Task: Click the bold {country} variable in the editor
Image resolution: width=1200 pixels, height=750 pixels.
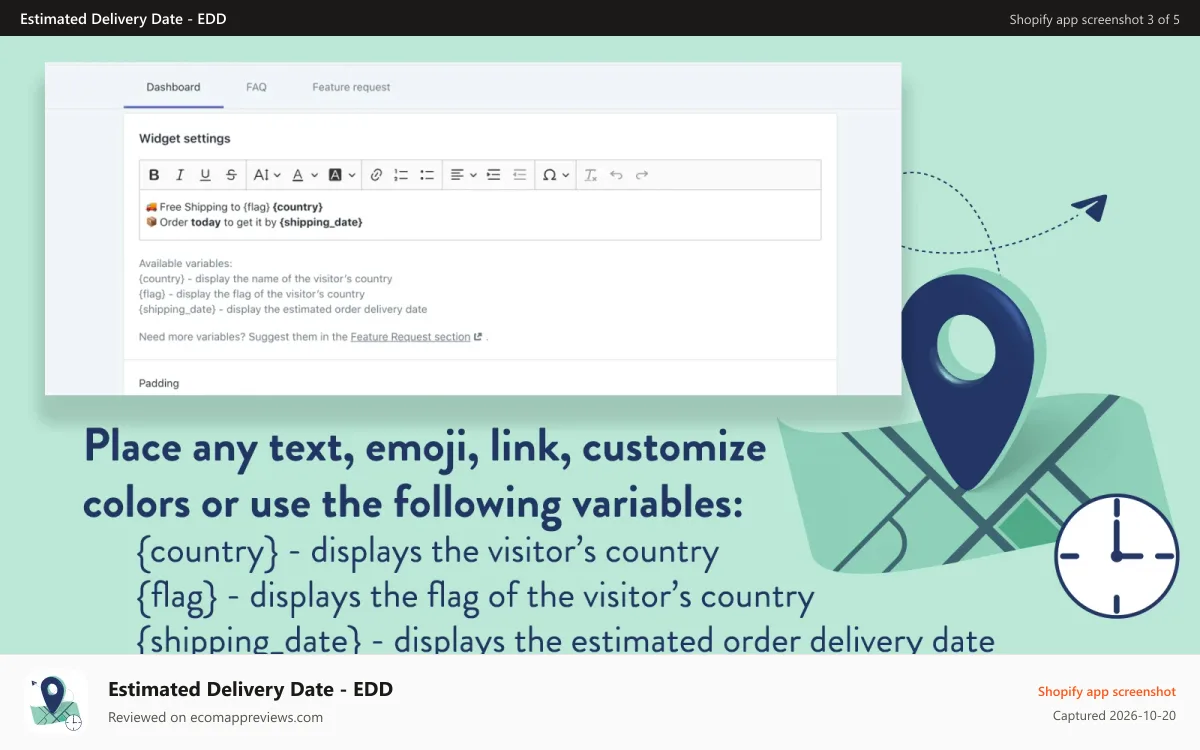Action: click(x=298, y=207)
